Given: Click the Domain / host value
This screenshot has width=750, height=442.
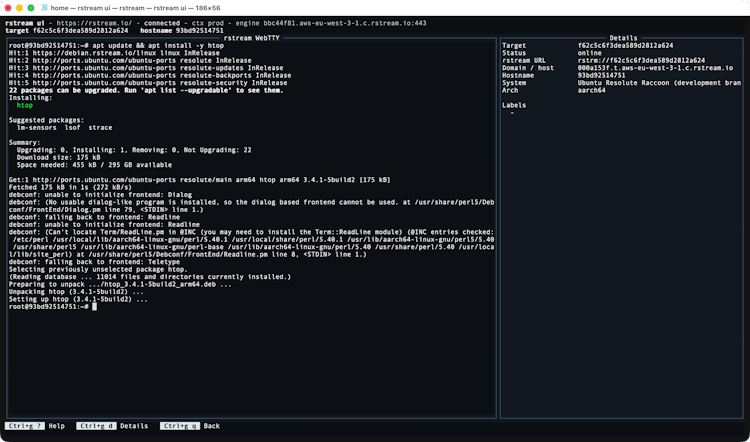Looking at the screenshot, I should tap(658, 67).
